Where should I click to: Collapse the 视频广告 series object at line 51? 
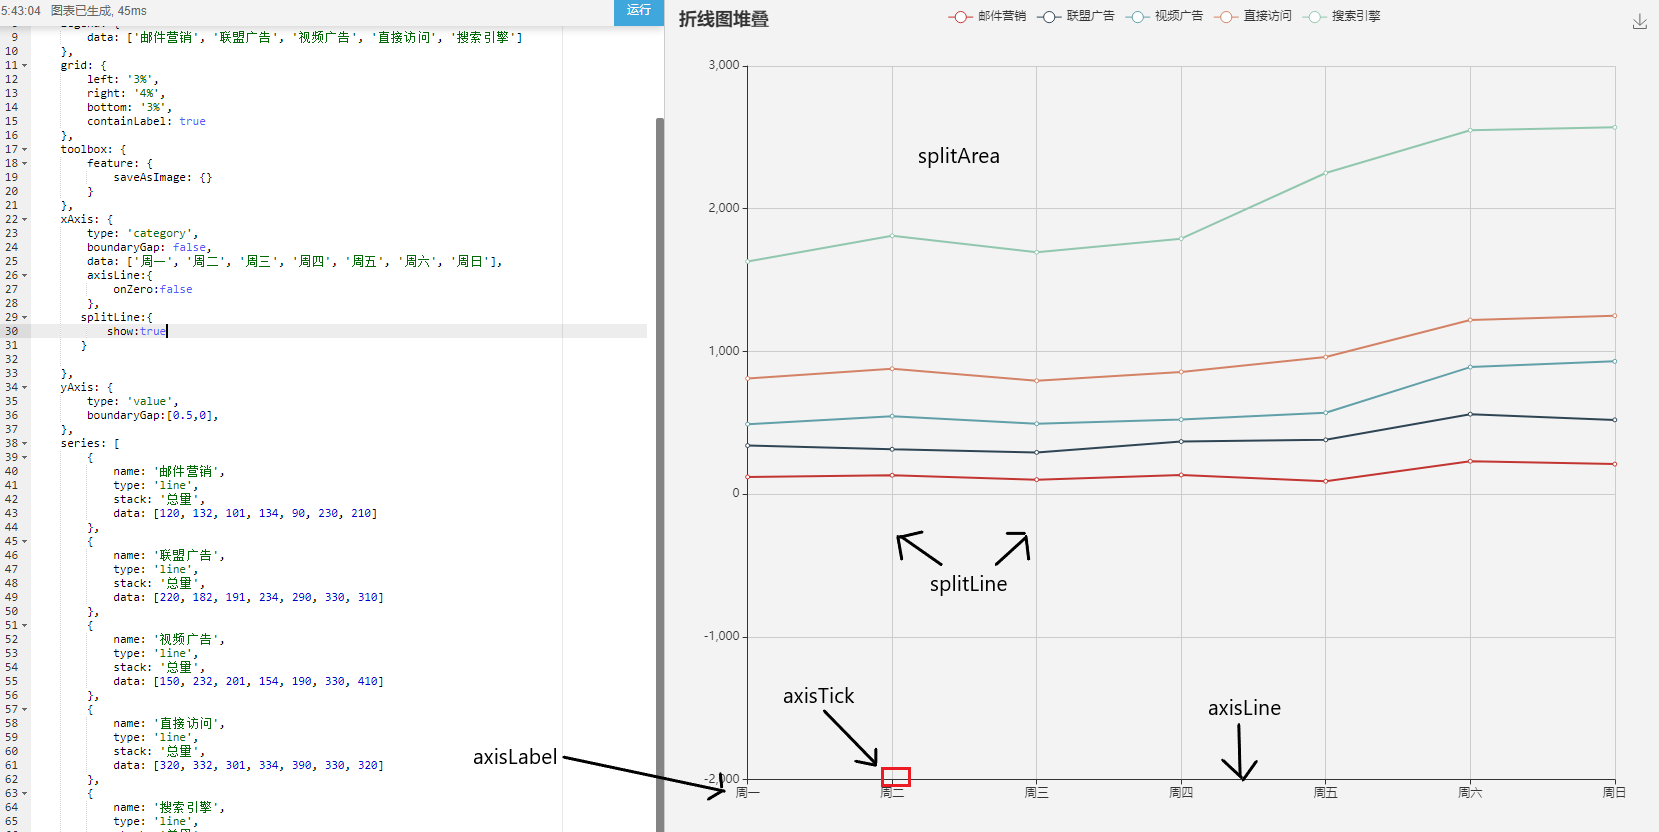pos(25,625)
